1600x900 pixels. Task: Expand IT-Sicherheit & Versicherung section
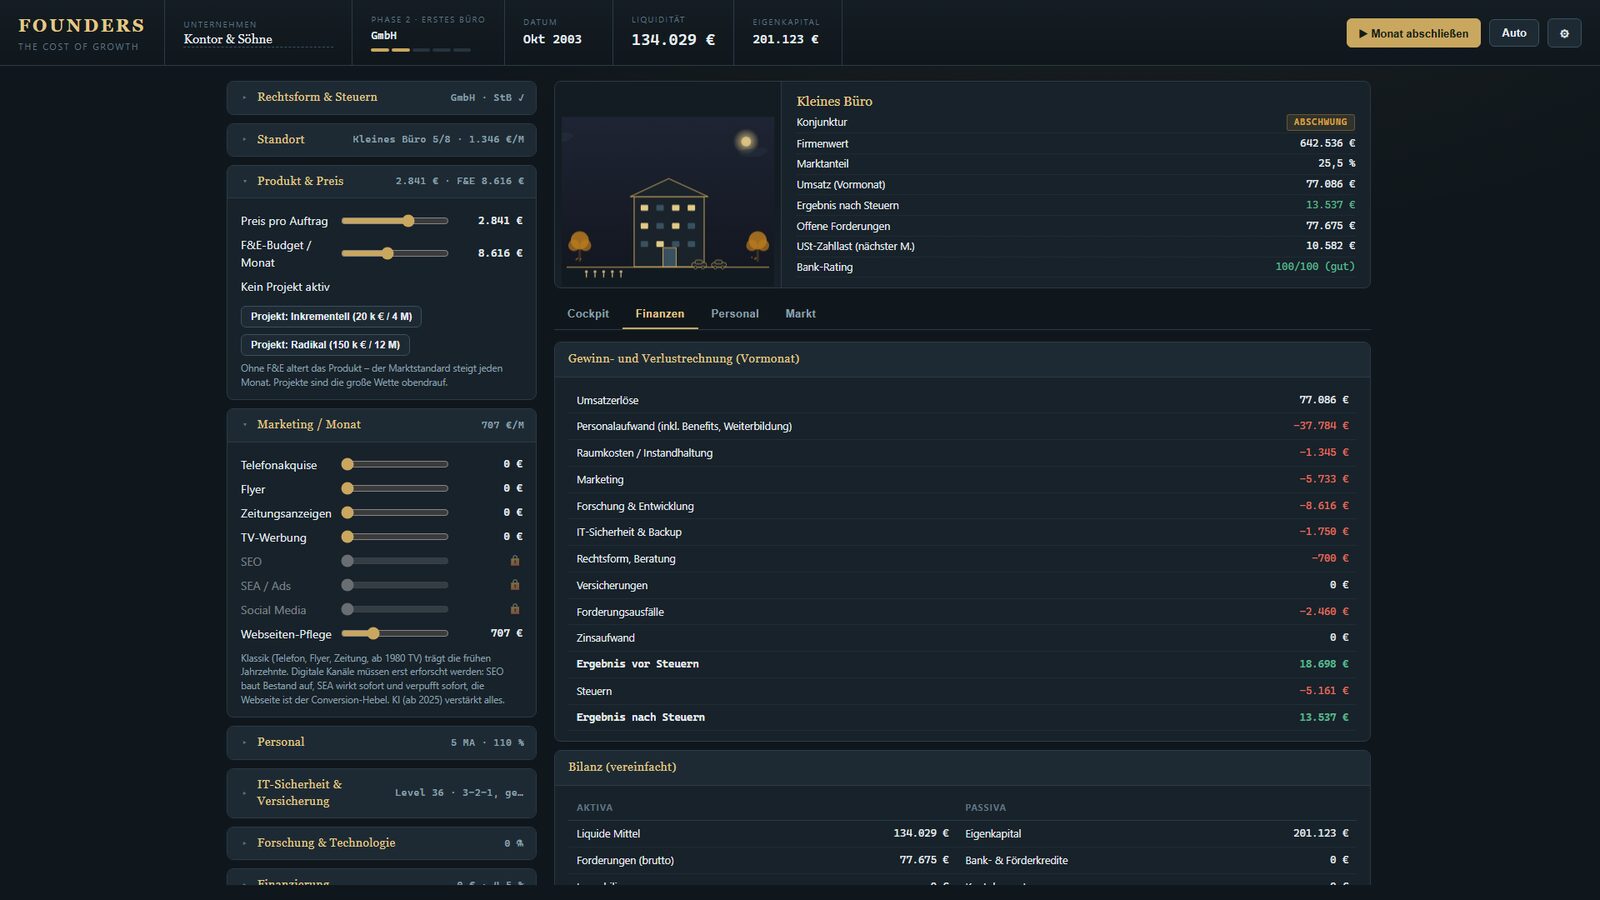(382, 793)
